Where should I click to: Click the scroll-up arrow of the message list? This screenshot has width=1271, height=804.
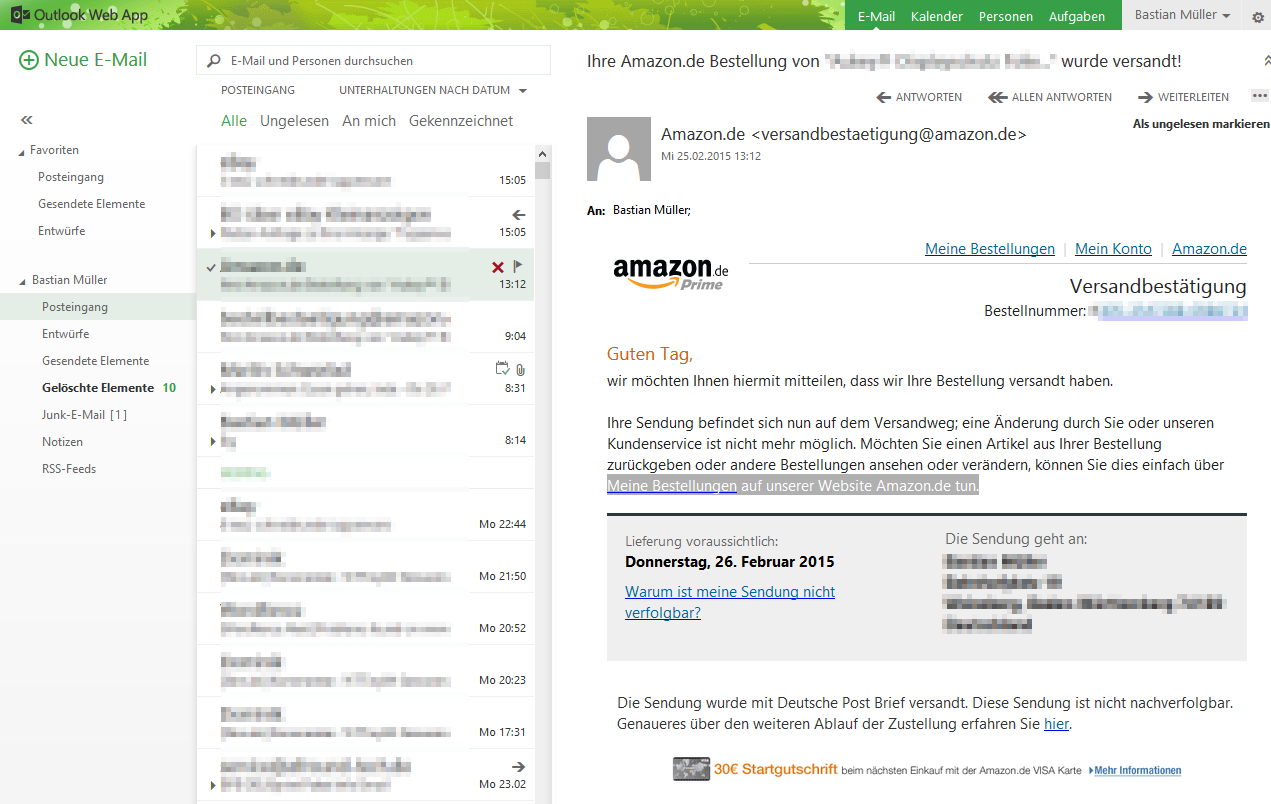coord(543,154)
